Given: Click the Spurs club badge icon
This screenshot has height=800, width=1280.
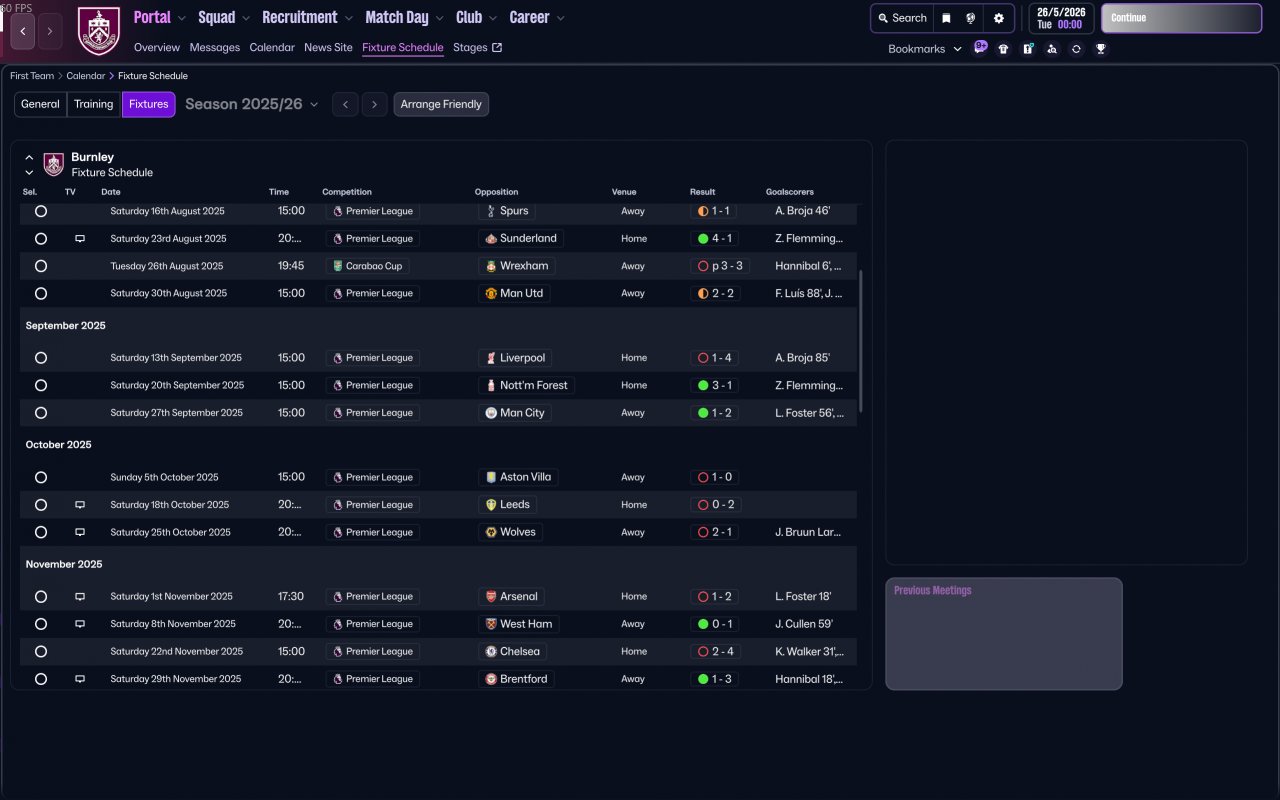Looking at the screenshot, I should [x=491, y=211].
